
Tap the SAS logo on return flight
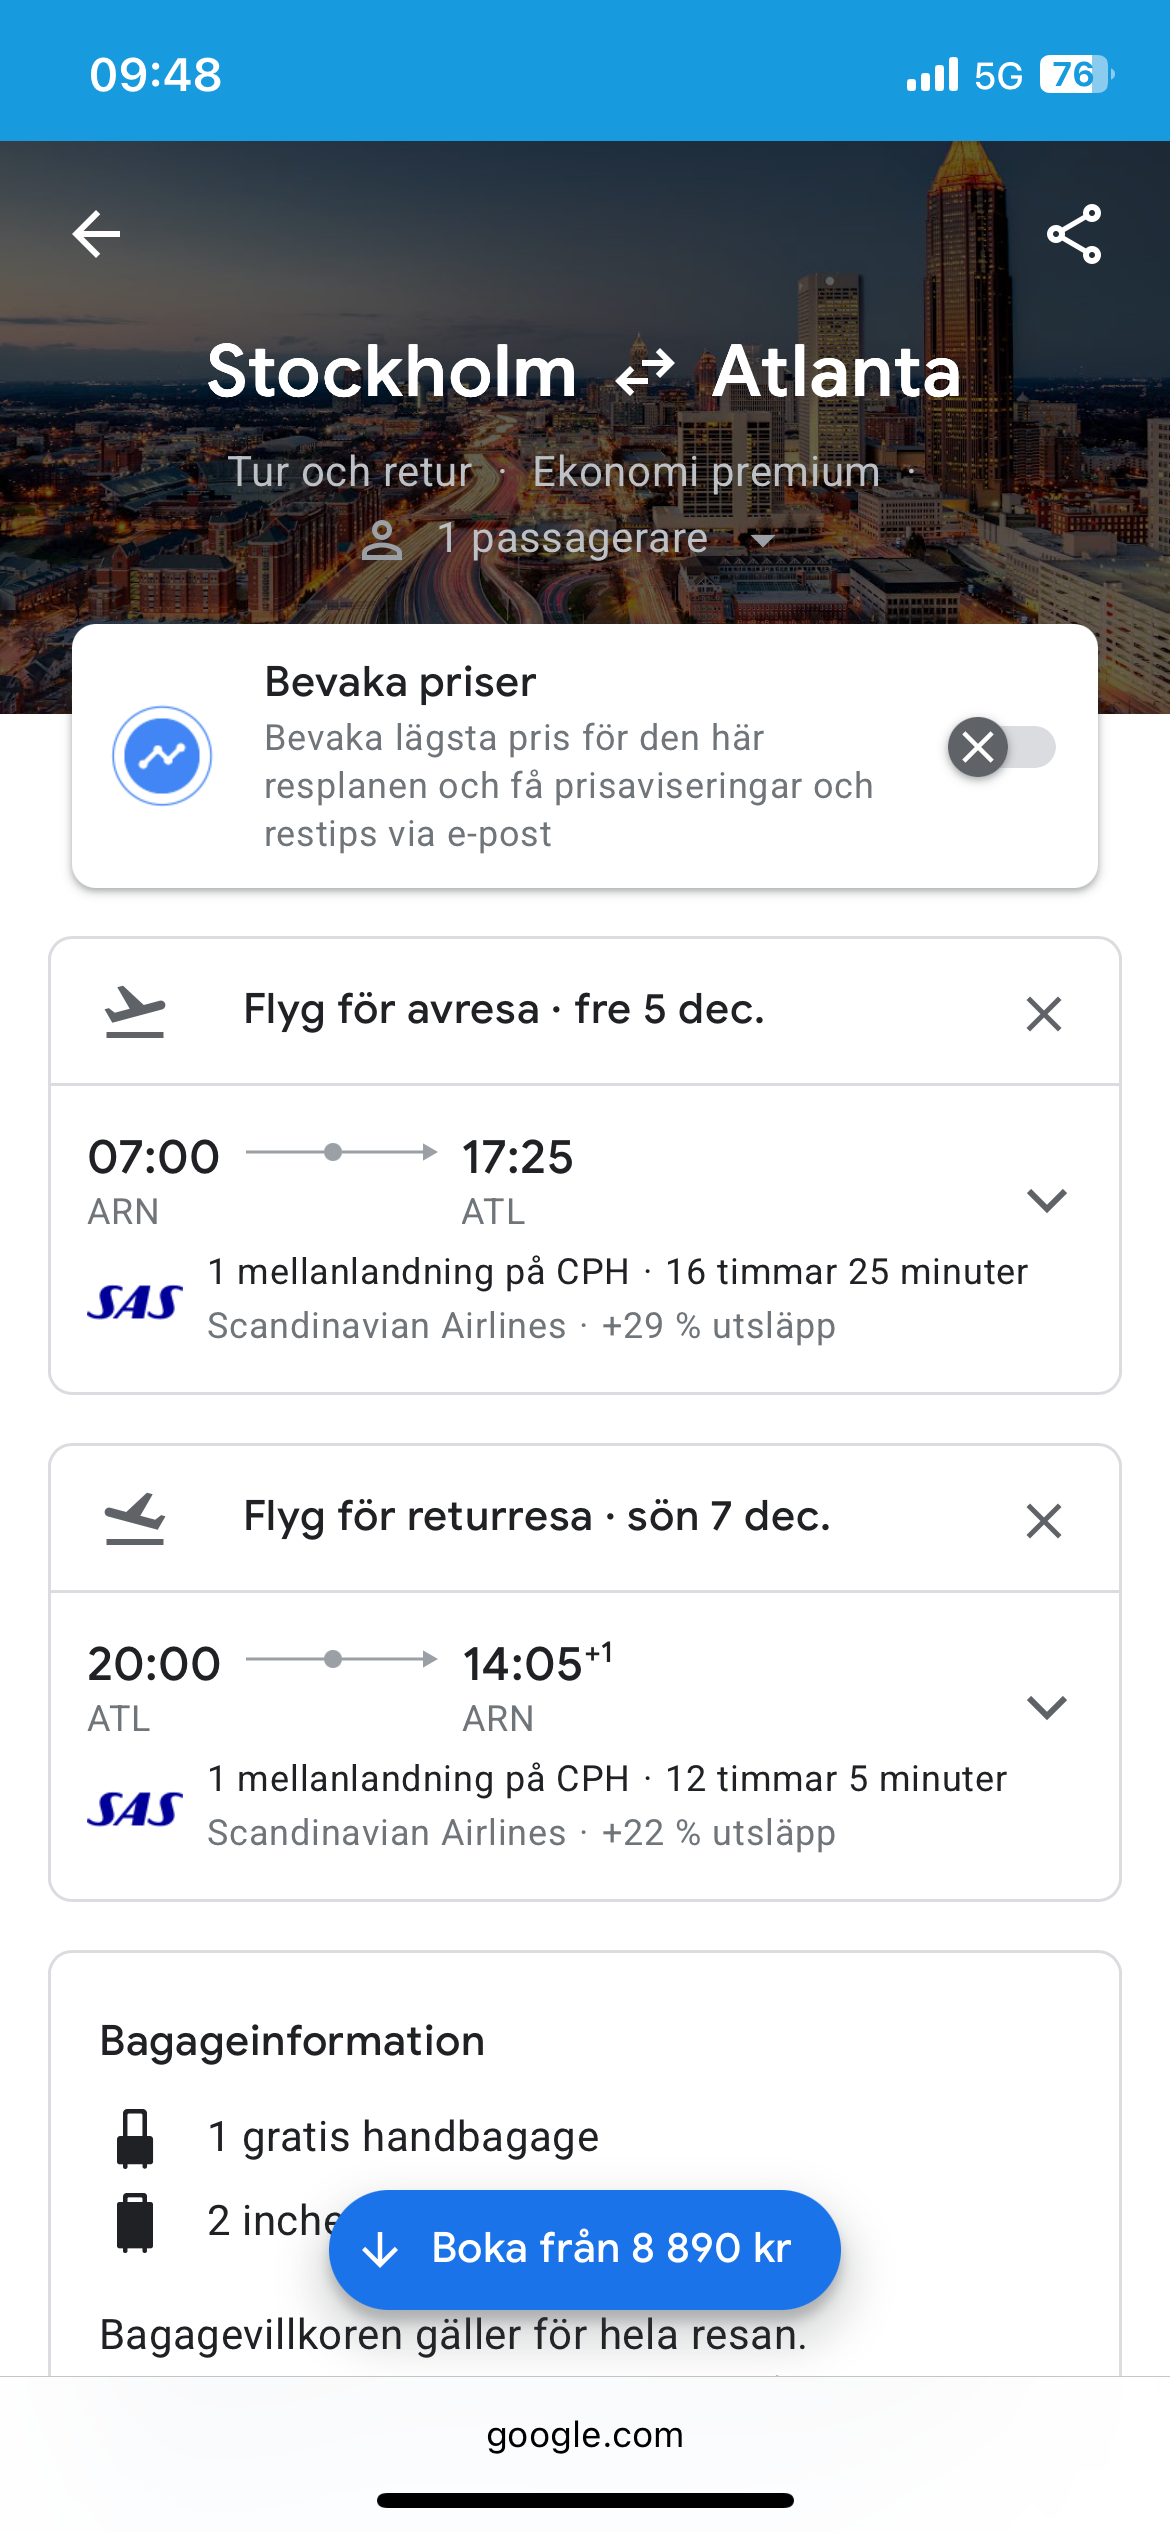click(135, 1808)
